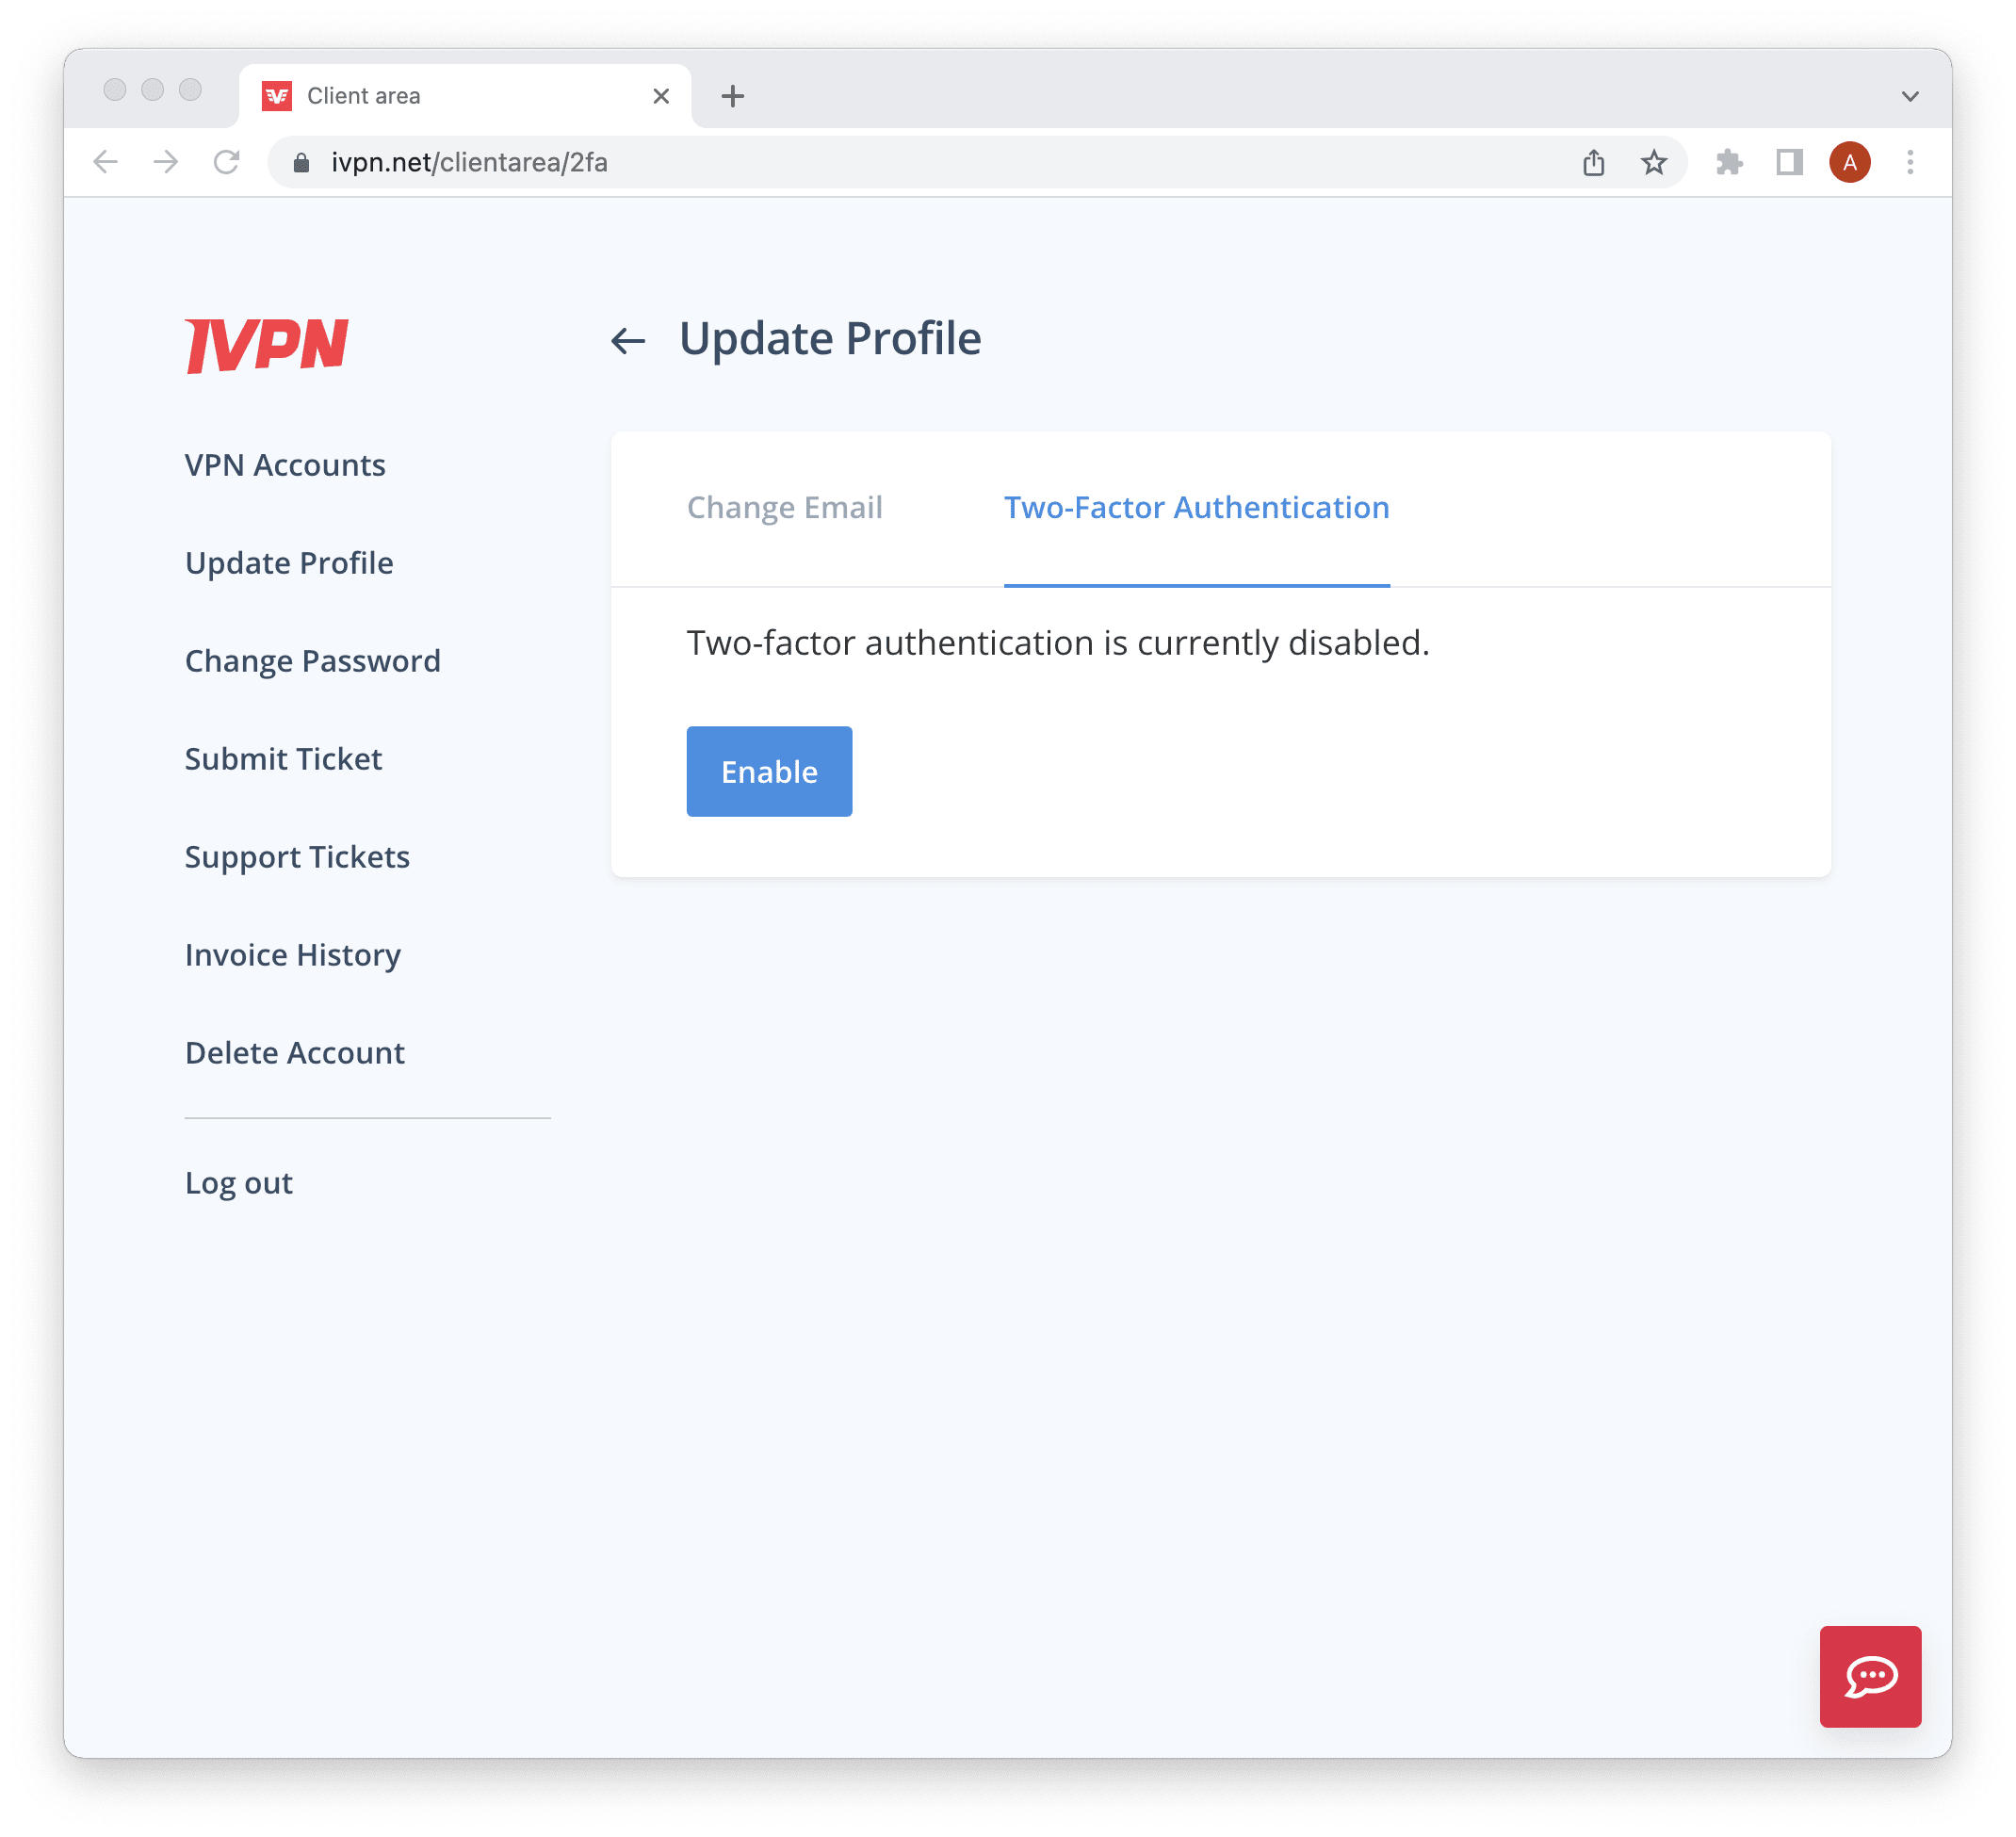Viewport: 2016px width, 1837px height.
Task: Open the Delete Account page
Action: pyautogui.click(x=293, y=1052)
